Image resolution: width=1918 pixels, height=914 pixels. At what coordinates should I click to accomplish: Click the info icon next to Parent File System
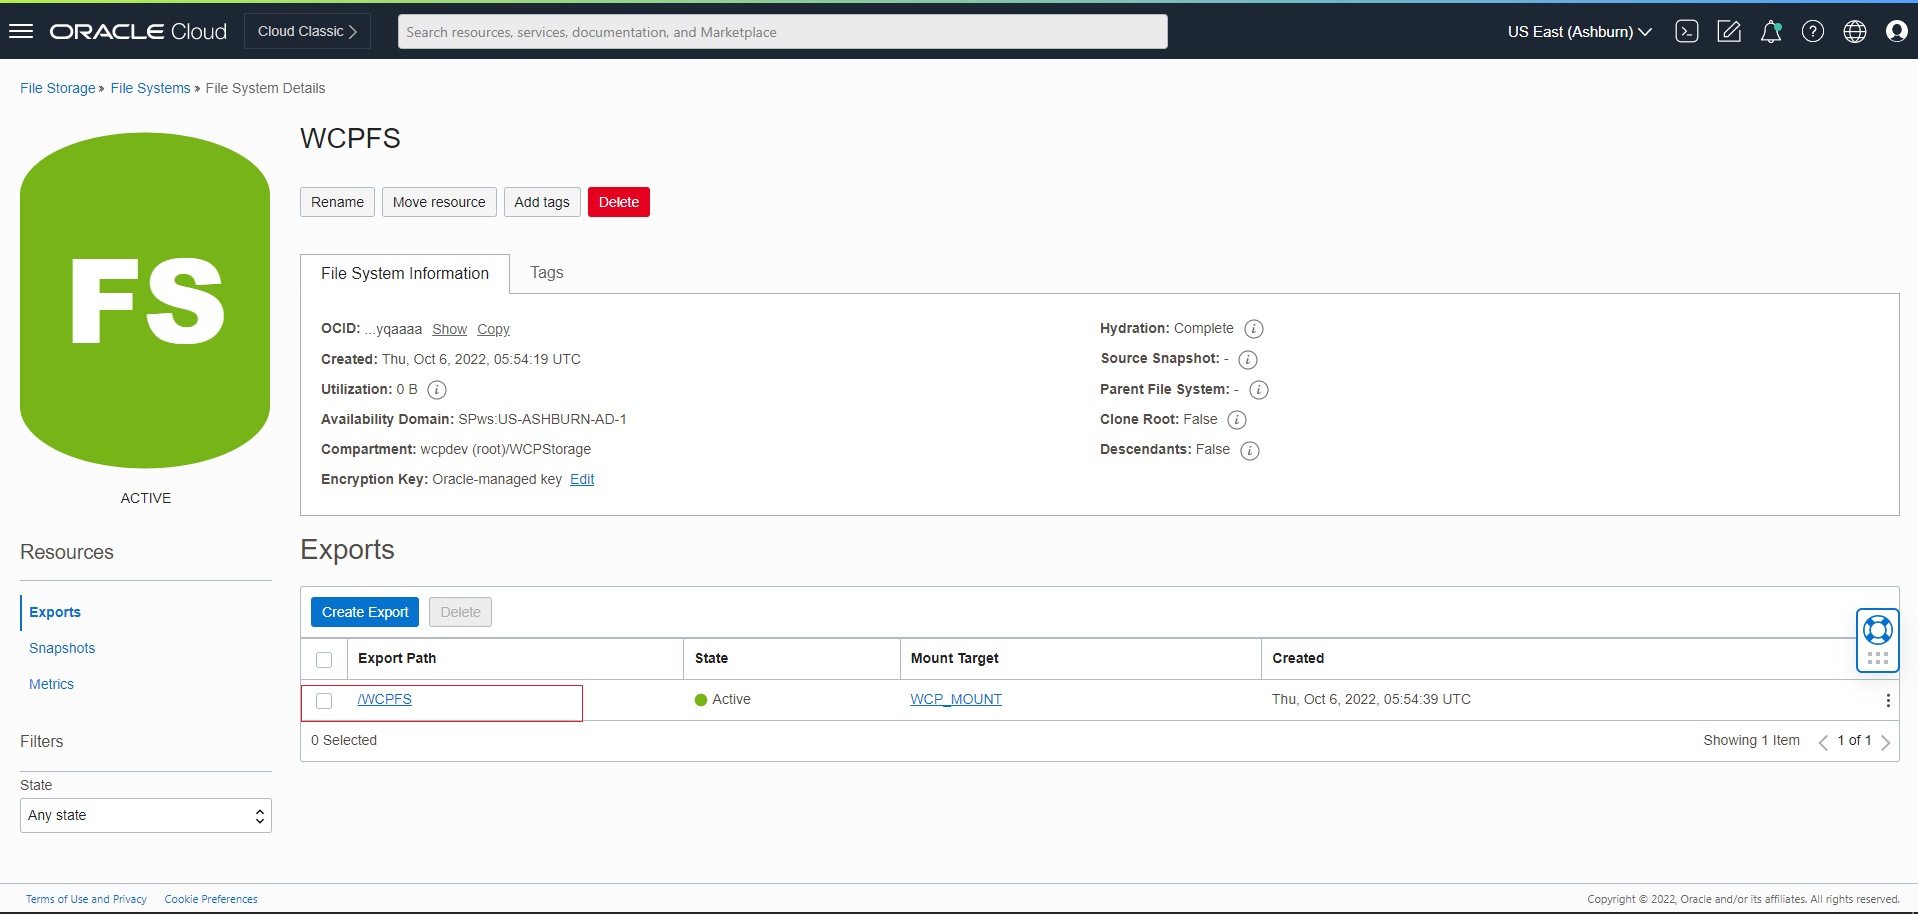(1259, 390)
